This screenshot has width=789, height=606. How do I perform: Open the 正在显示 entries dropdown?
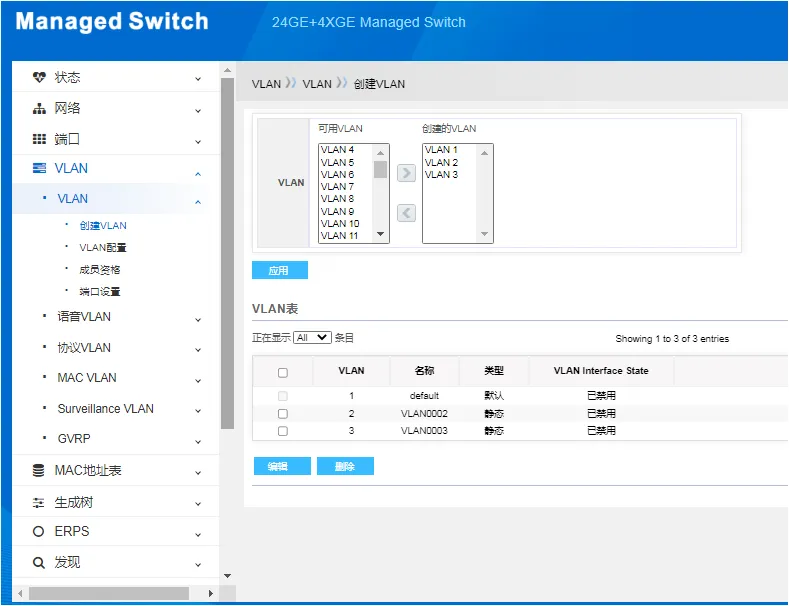pyautogui.click(x=312, y=338)
